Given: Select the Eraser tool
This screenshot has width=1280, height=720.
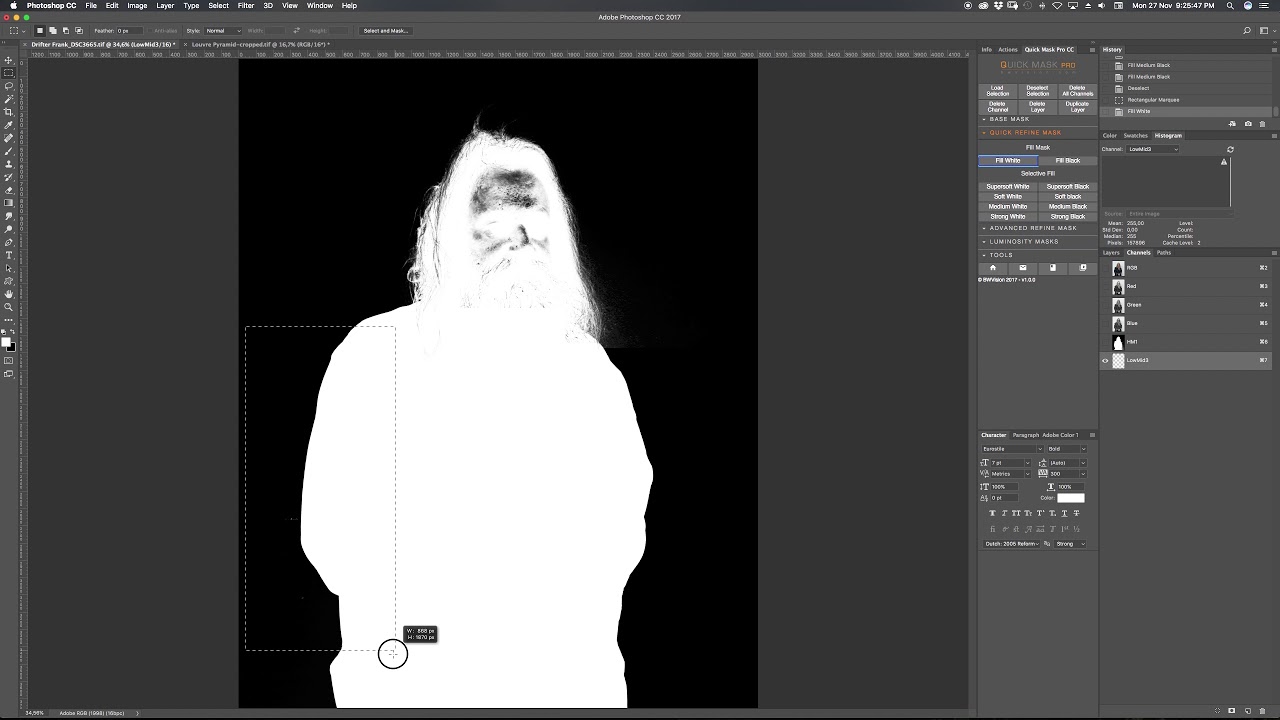Looking at the screenshot, I should [9, 190].
